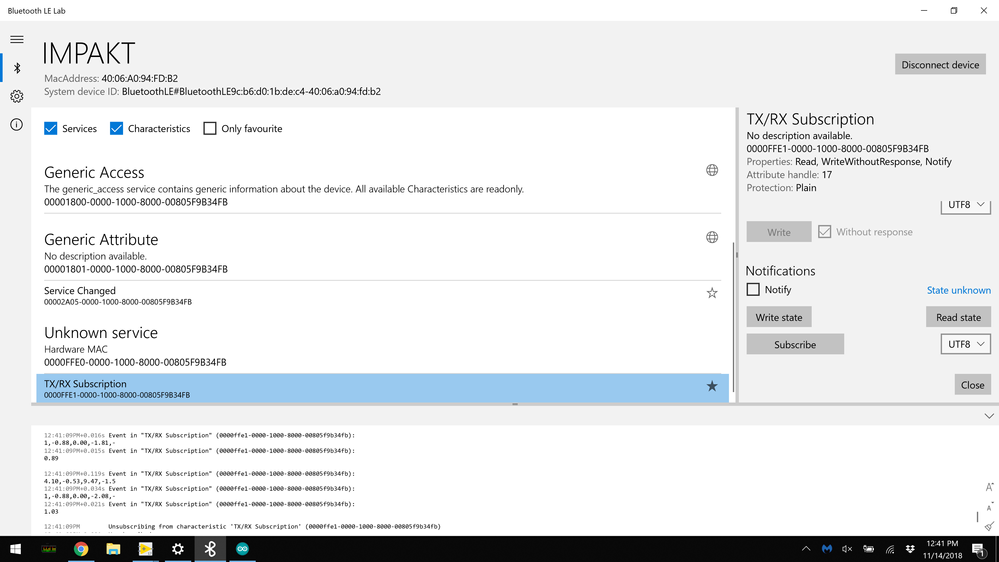
Task: Open the info page icon in sidebar
Action: pyautogui.click(x=17, y=124)
